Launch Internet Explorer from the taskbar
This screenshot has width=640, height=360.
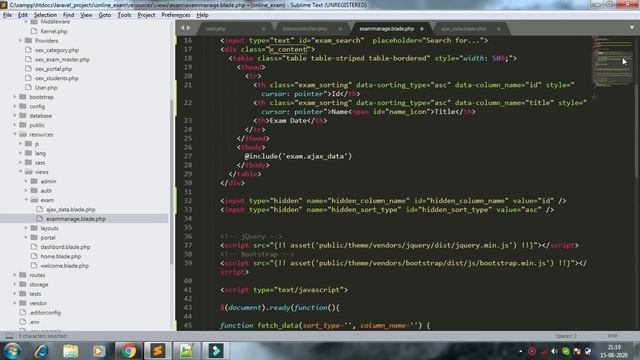[x=41, y=351]
